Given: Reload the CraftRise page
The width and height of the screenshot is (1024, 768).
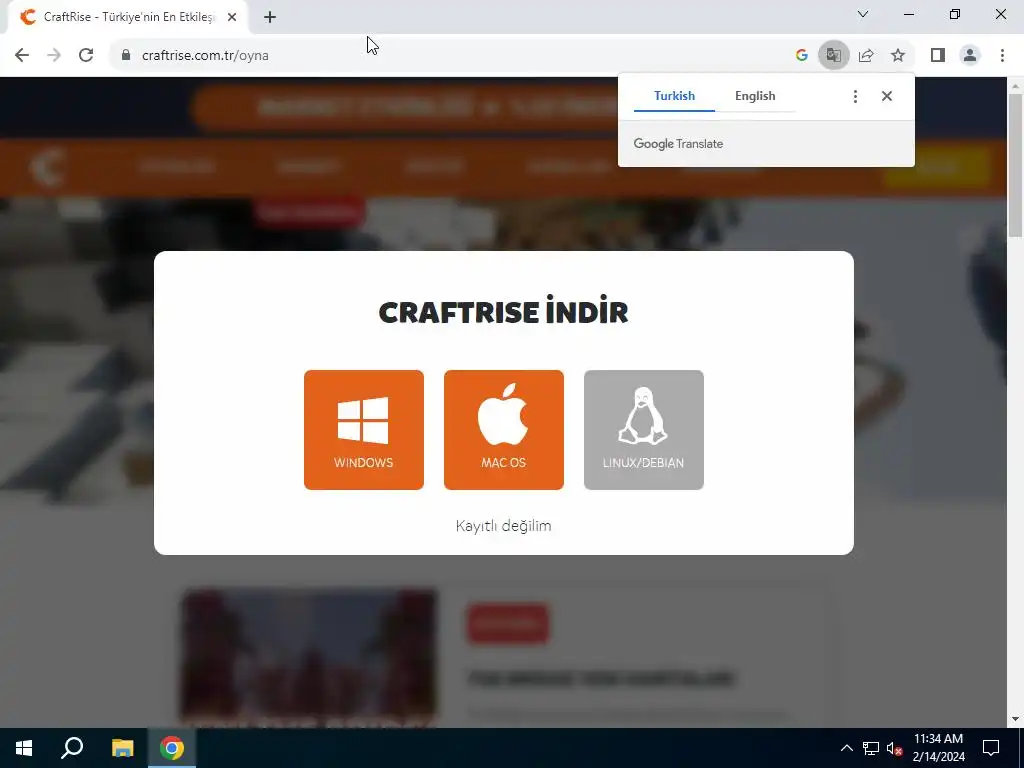Looking at the screenshot, I should (86, 55).
